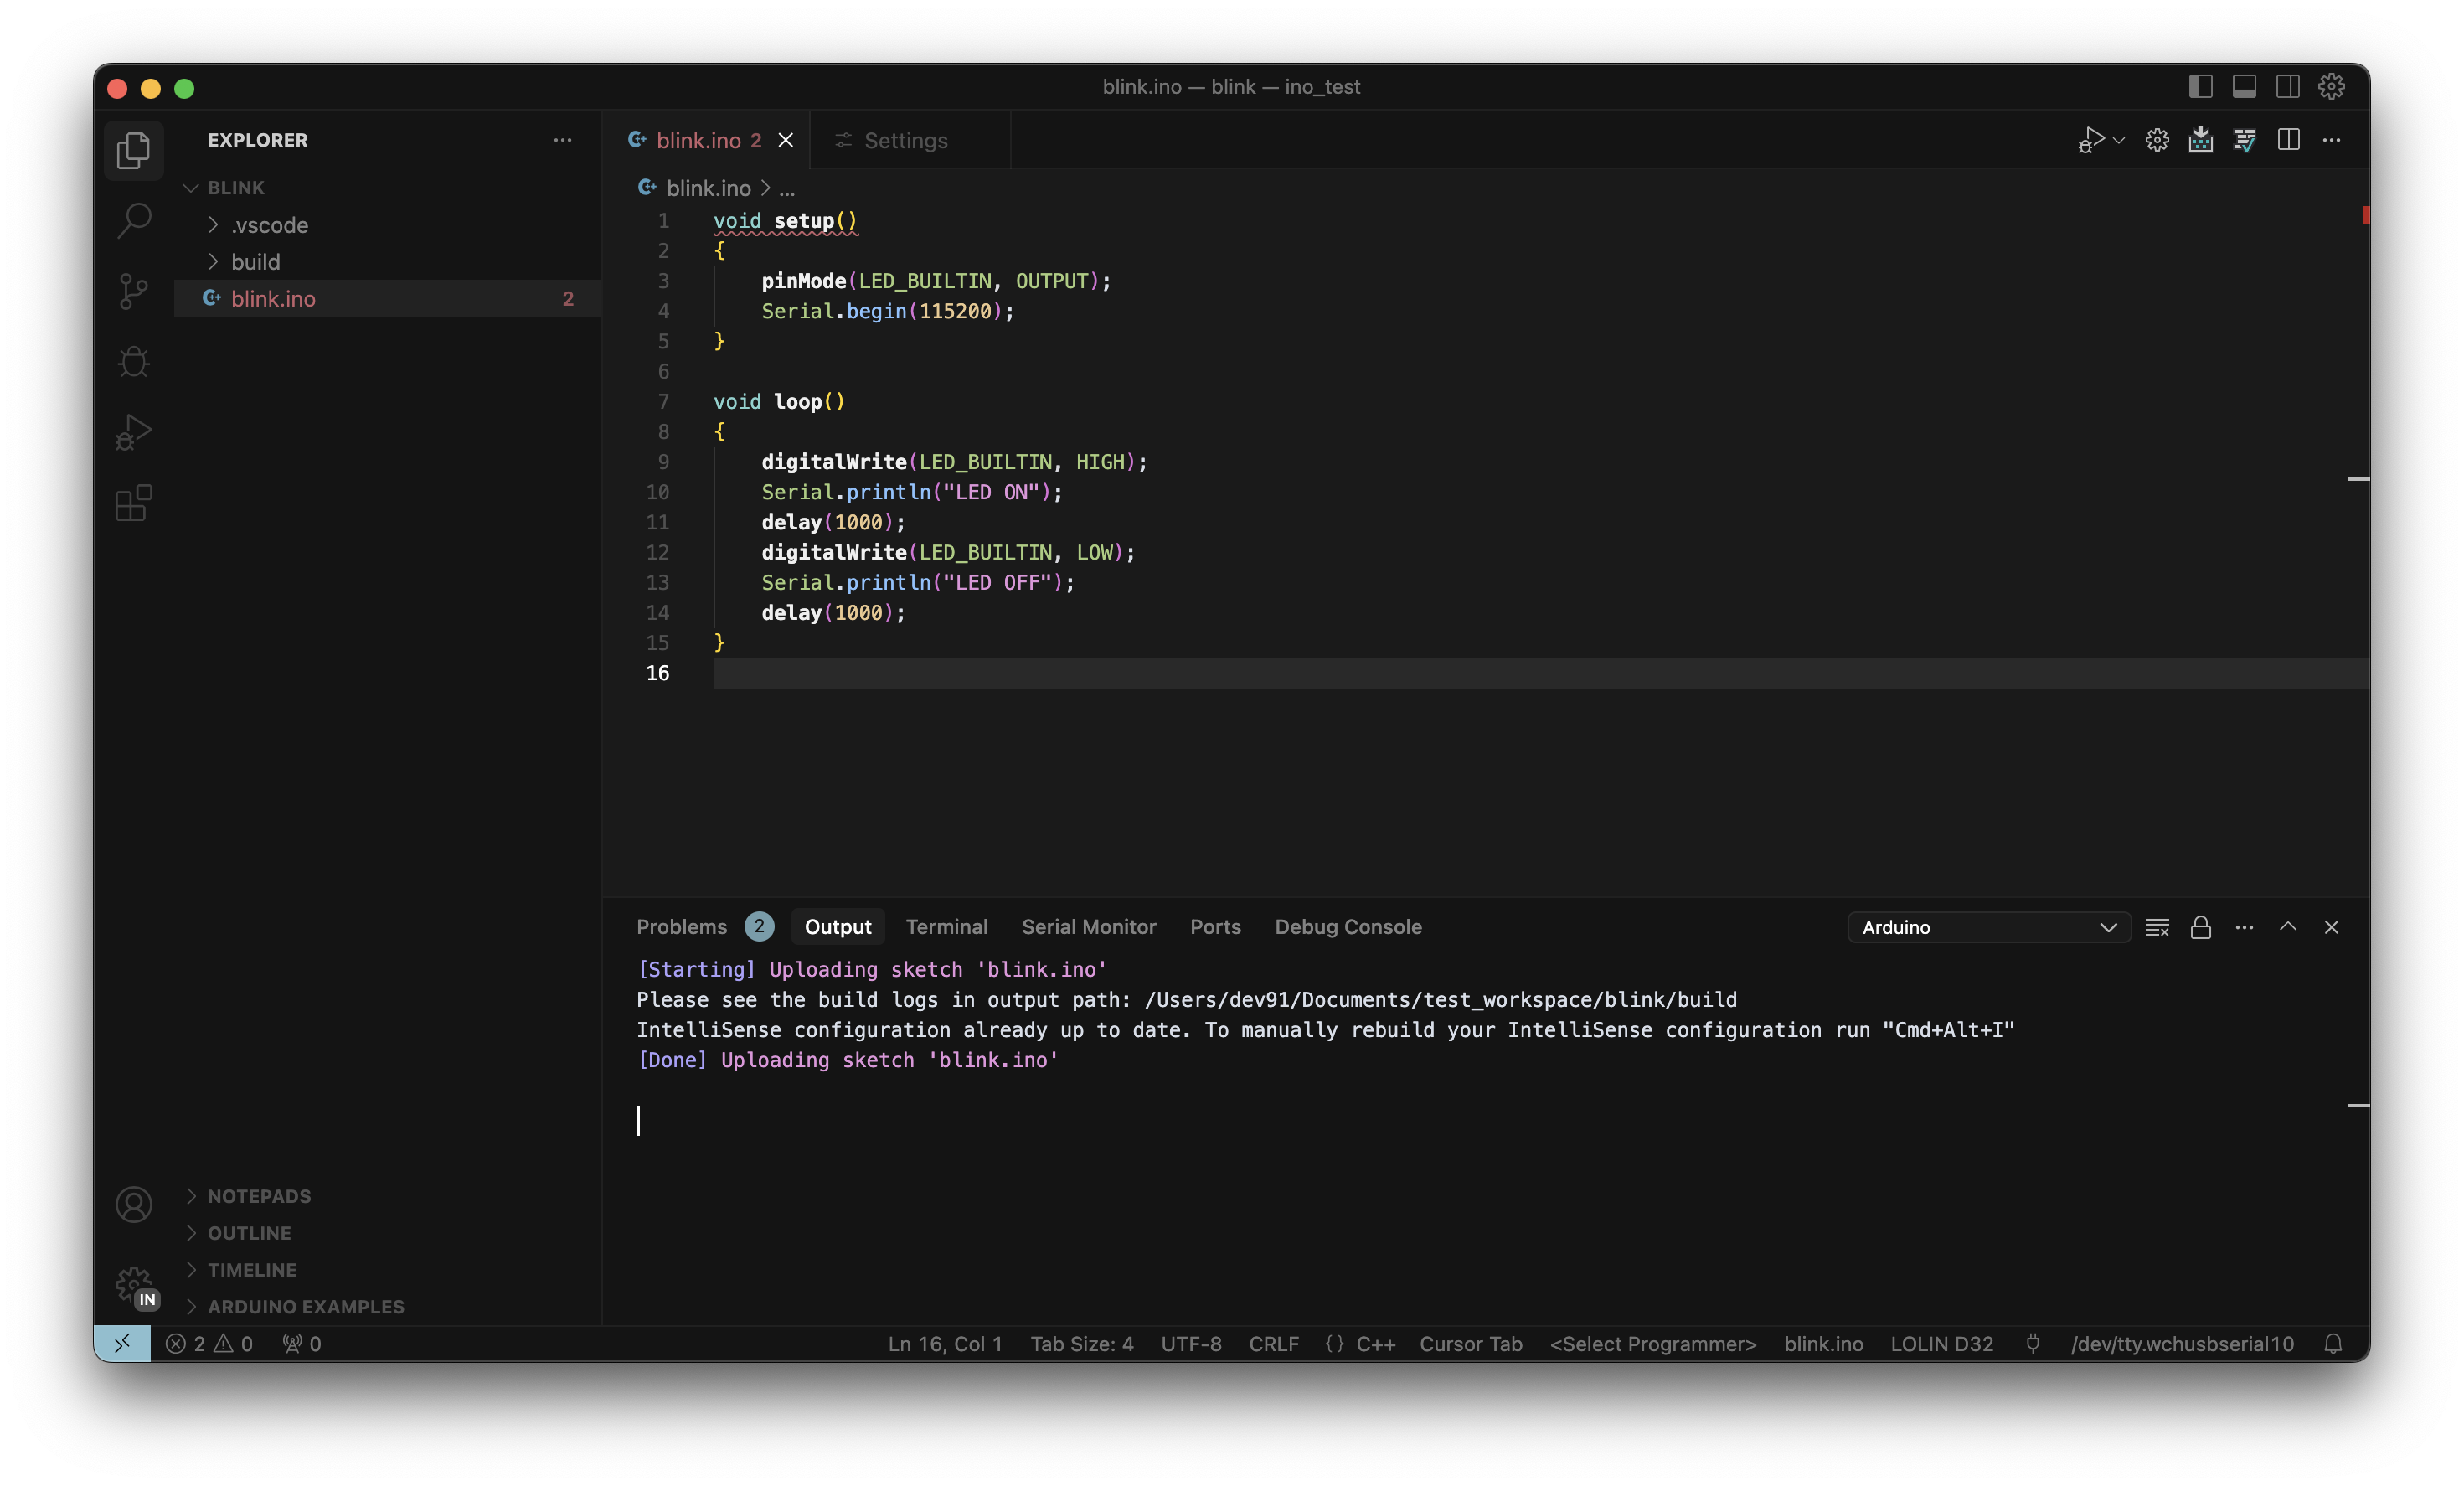This screenshot has width=2464, height=1486.
Task: Switch to the Serial Monitor tab
Action: tap(1088, 927)
